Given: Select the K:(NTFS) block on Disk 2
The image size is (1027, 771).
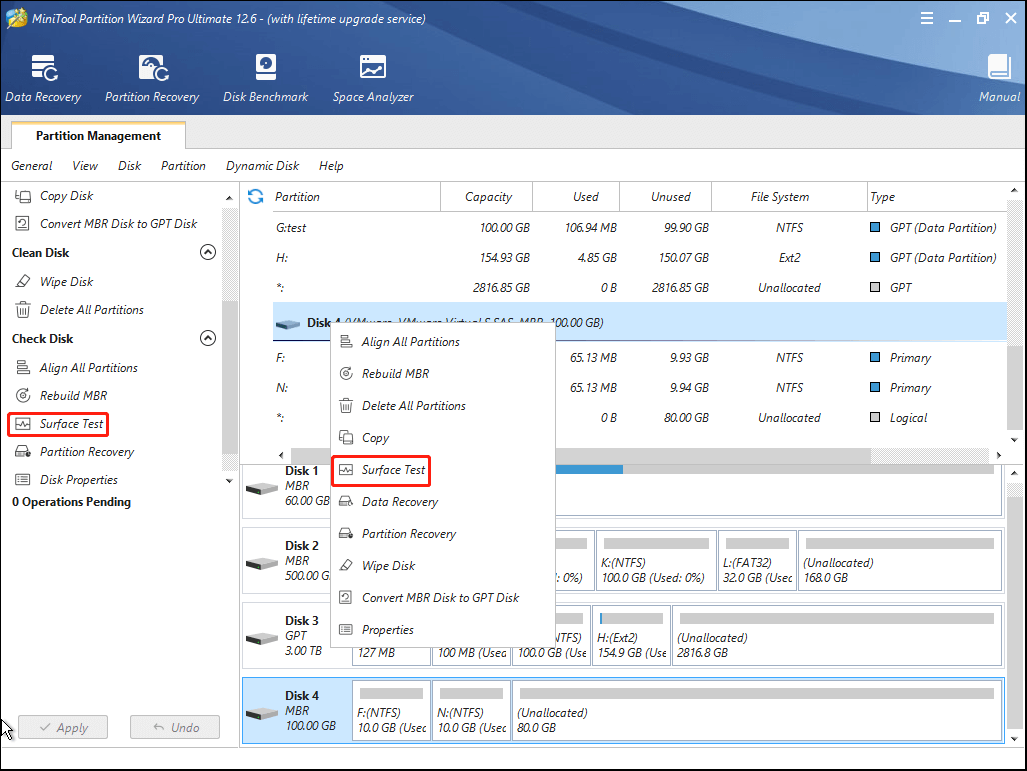Looking at the screenshot, I should pyautogui.click(x=656, y=561).
